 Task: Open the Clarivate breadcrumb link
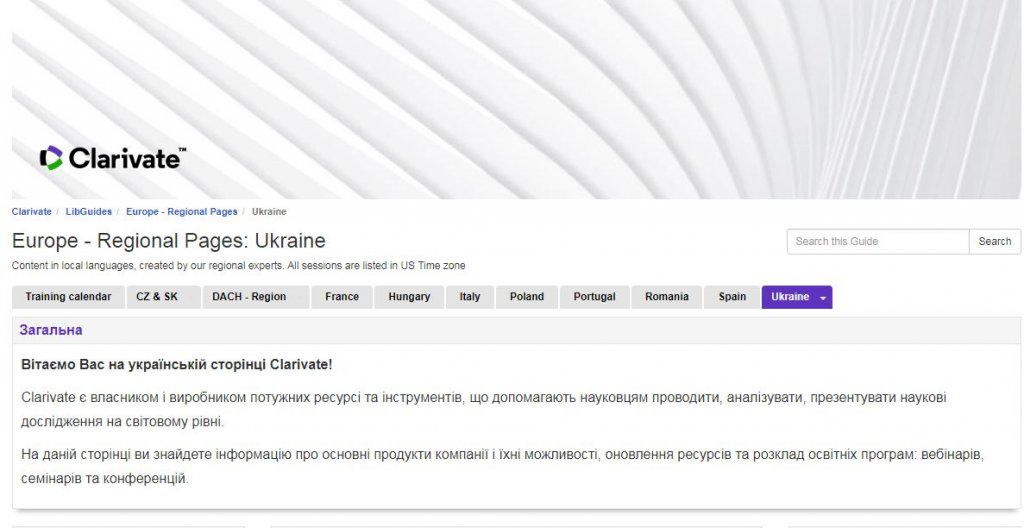(31, 212)
